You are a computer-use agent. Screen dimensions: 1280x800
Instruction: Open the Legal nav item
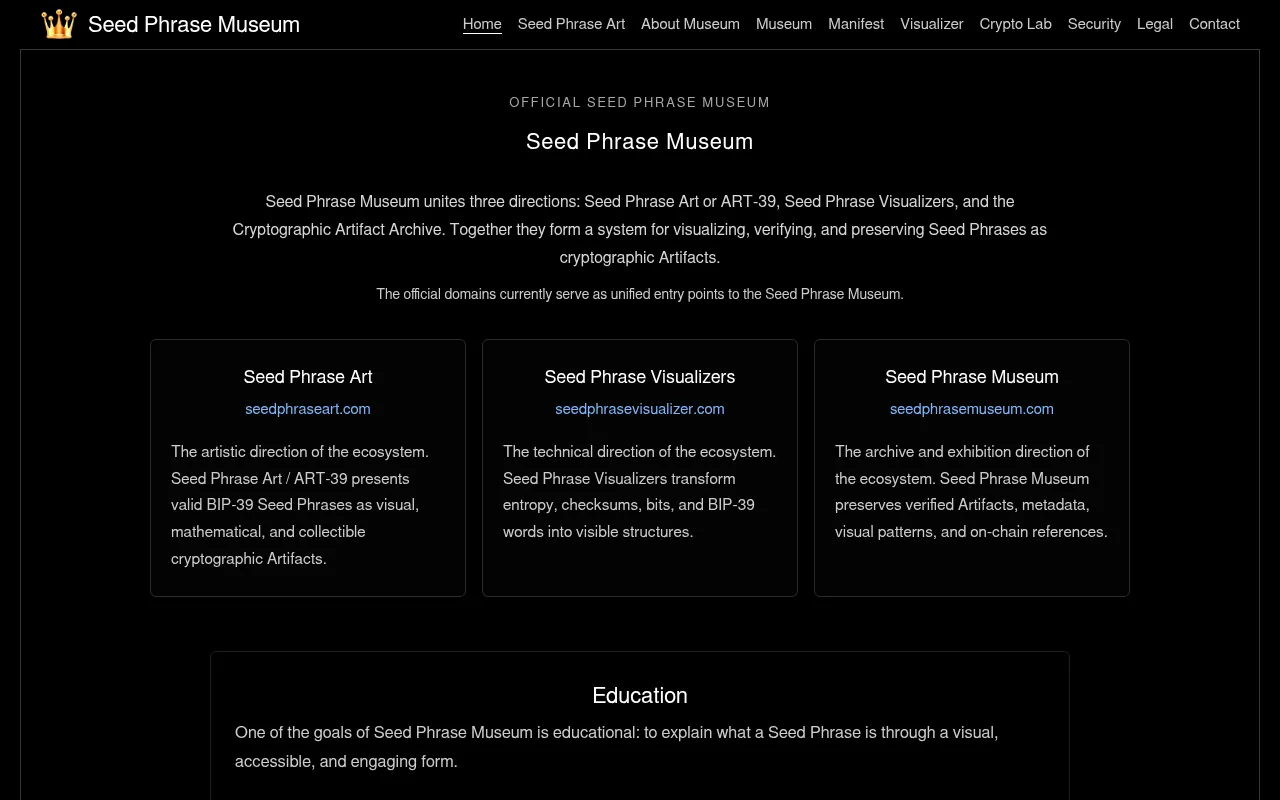point(1155,24)
